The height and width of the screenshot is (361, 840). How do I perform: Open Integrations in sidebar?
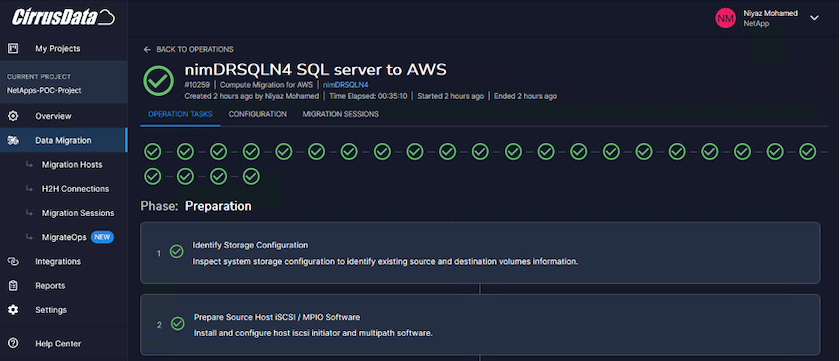pyautogui.click(x=58, y=261)
